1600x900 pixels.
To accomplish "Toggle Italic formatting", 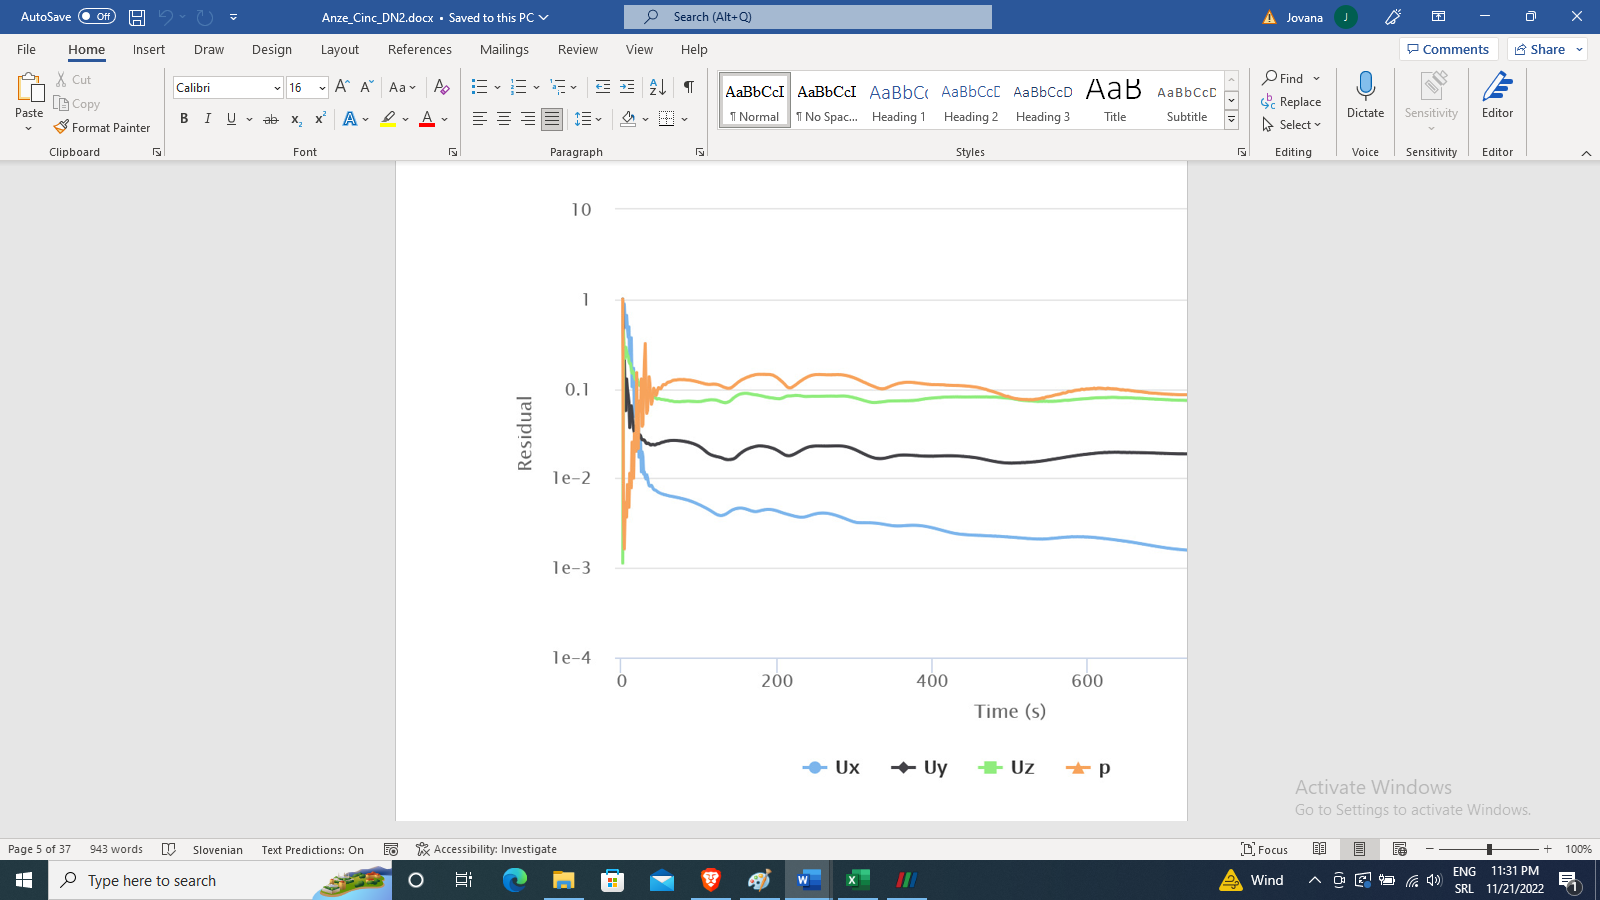I will coord(207,119).
